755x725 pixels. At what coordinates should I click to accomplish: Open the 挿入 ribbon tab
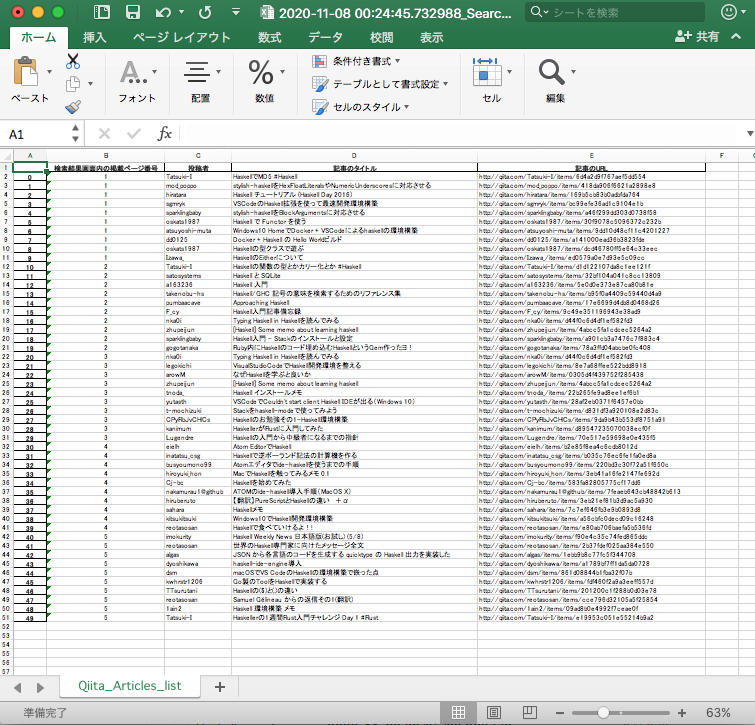pyautogui.click(x=94, y=37)
